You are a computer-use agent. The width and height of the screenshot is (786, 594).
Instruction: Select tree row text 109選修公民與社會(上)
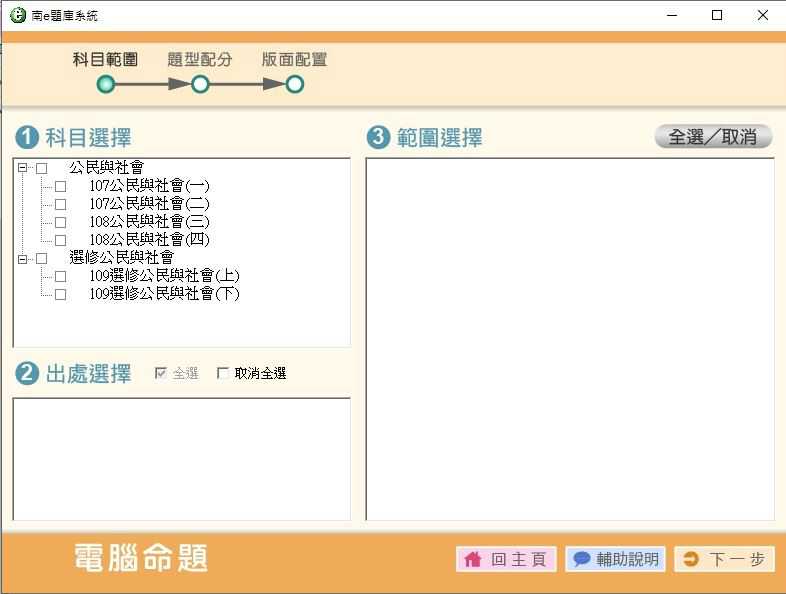(x=164, y=276)
